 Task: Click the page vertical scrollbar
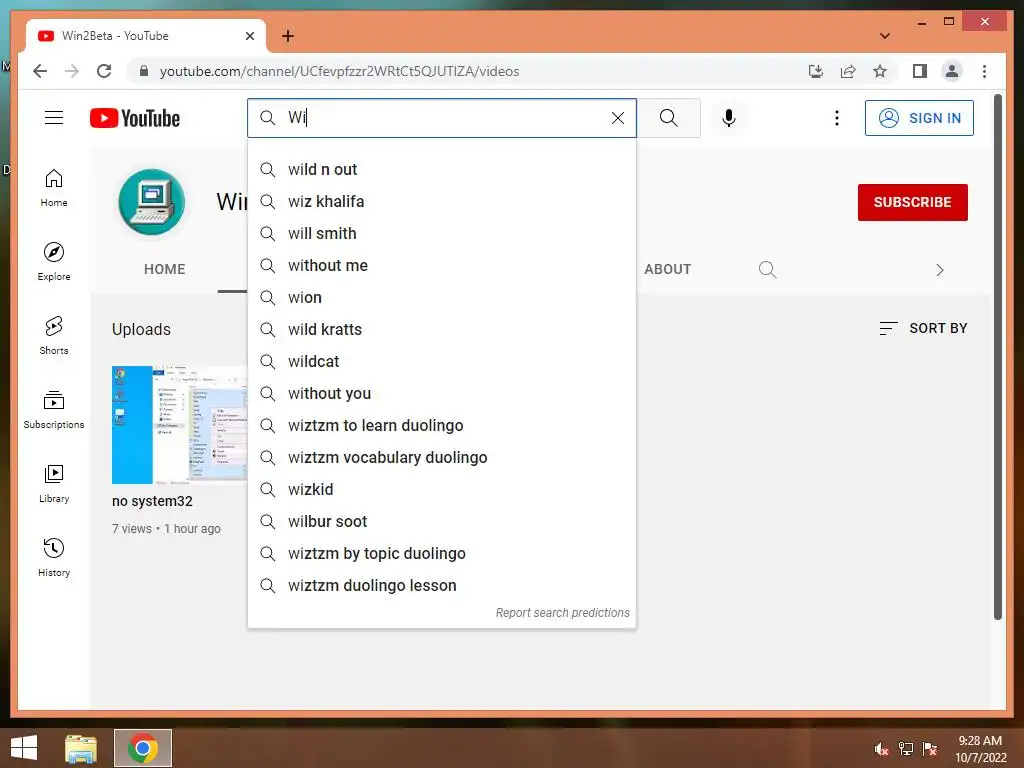(x=997, y=356)
